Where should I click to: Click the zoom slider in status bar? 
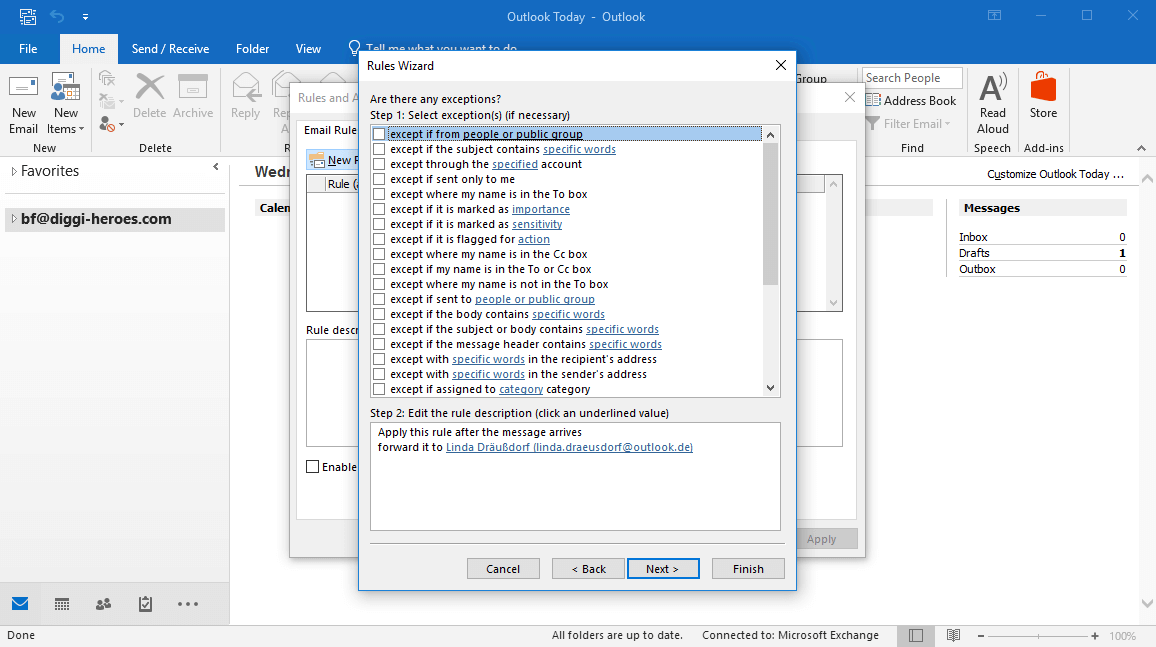[1040, 636]
